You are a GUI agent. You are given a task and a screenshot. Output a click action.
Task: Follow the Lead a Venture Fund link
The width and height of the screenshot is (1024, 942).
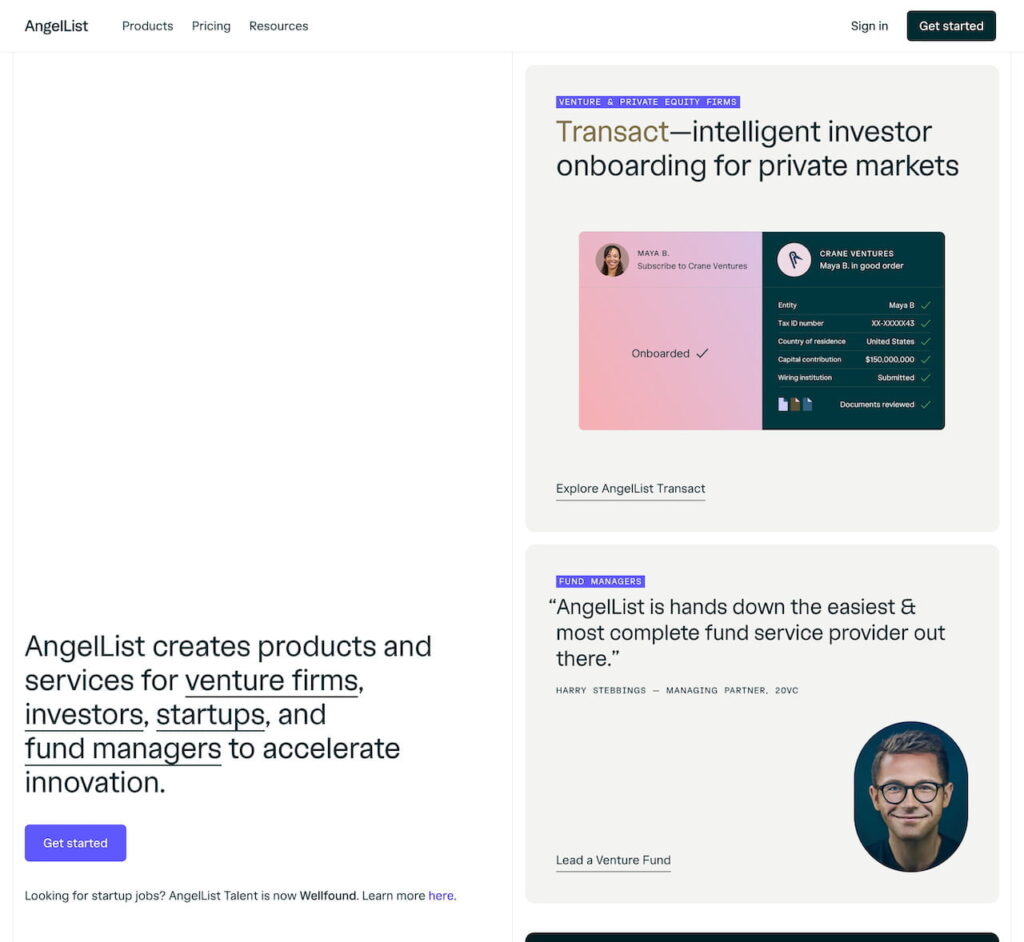(x=613, y=861)
